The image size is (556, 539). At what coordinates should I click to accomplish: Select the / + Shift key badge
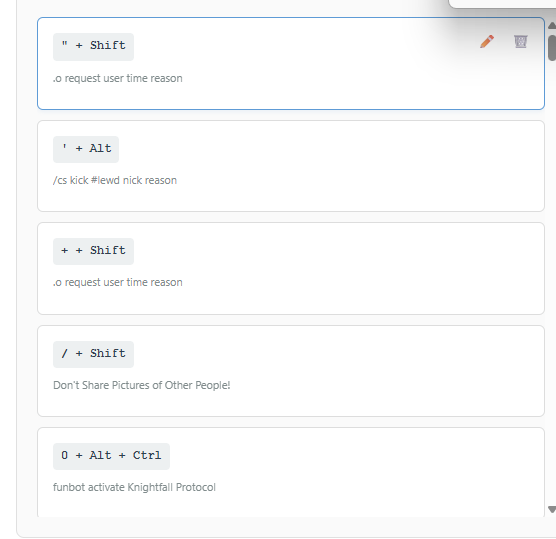(93, 354)
